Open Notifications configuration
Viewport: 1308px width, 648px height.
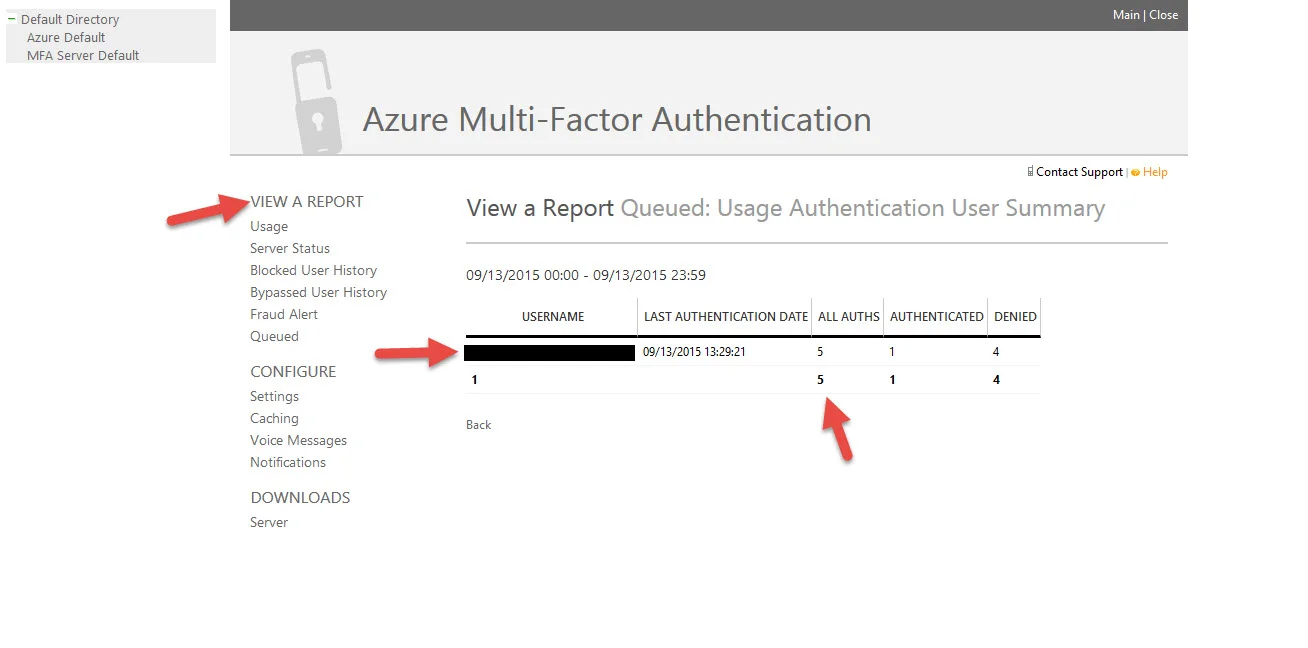[x=288, y=462]
